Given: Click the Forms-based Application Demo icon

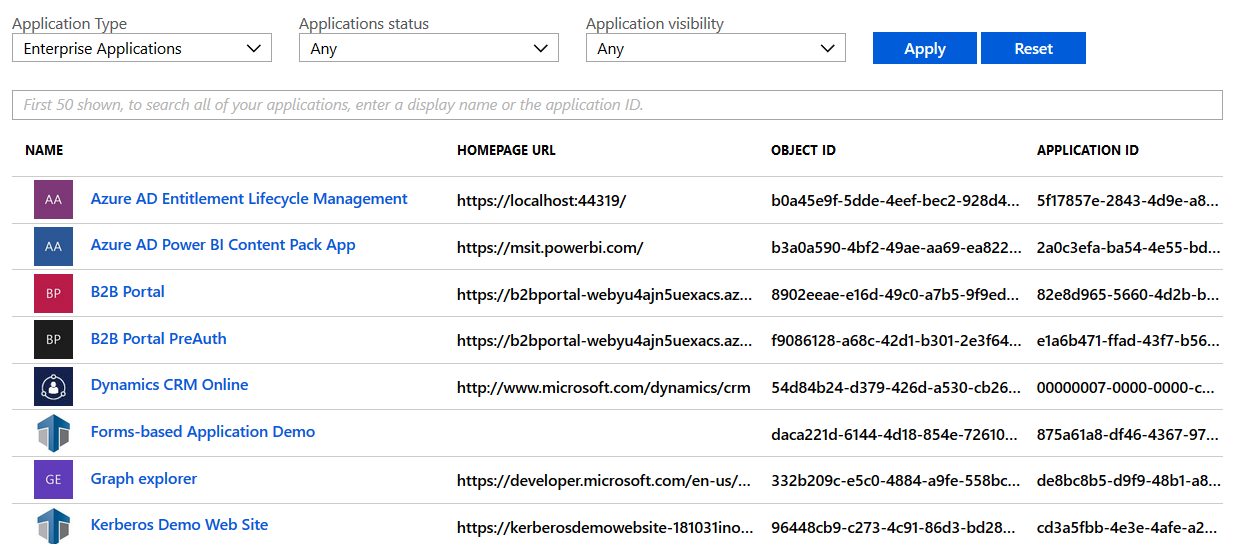Looking at the screenshot, I should tap(53, 433).
